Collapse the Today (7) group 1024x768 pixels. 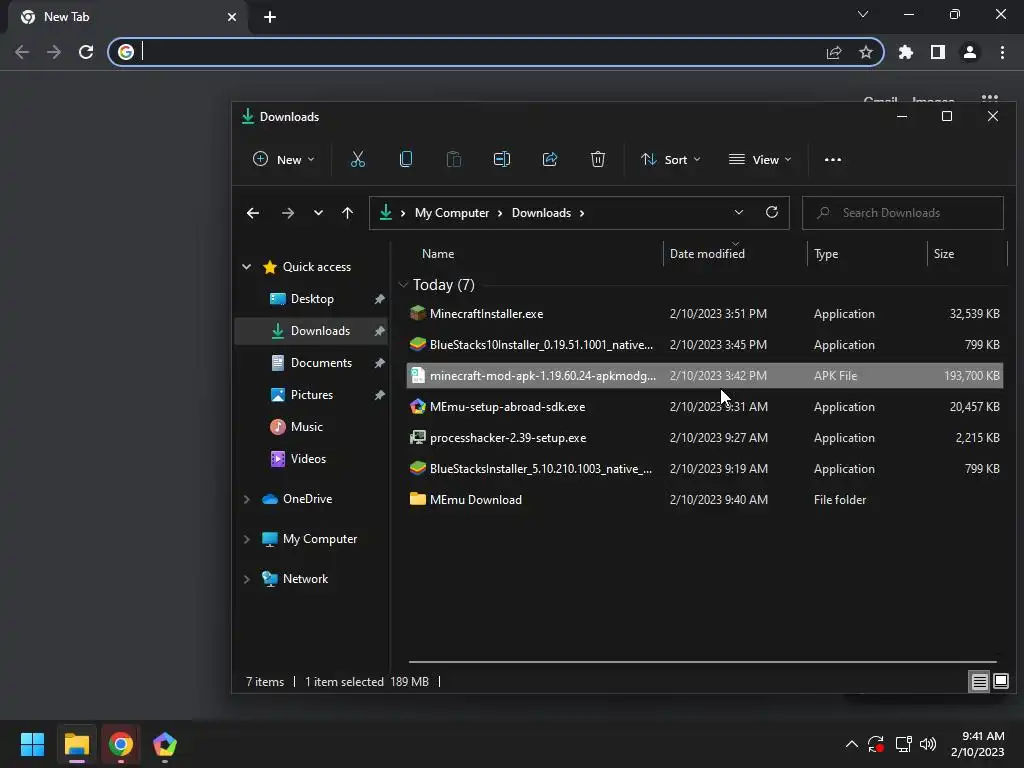tap(403, 285)
